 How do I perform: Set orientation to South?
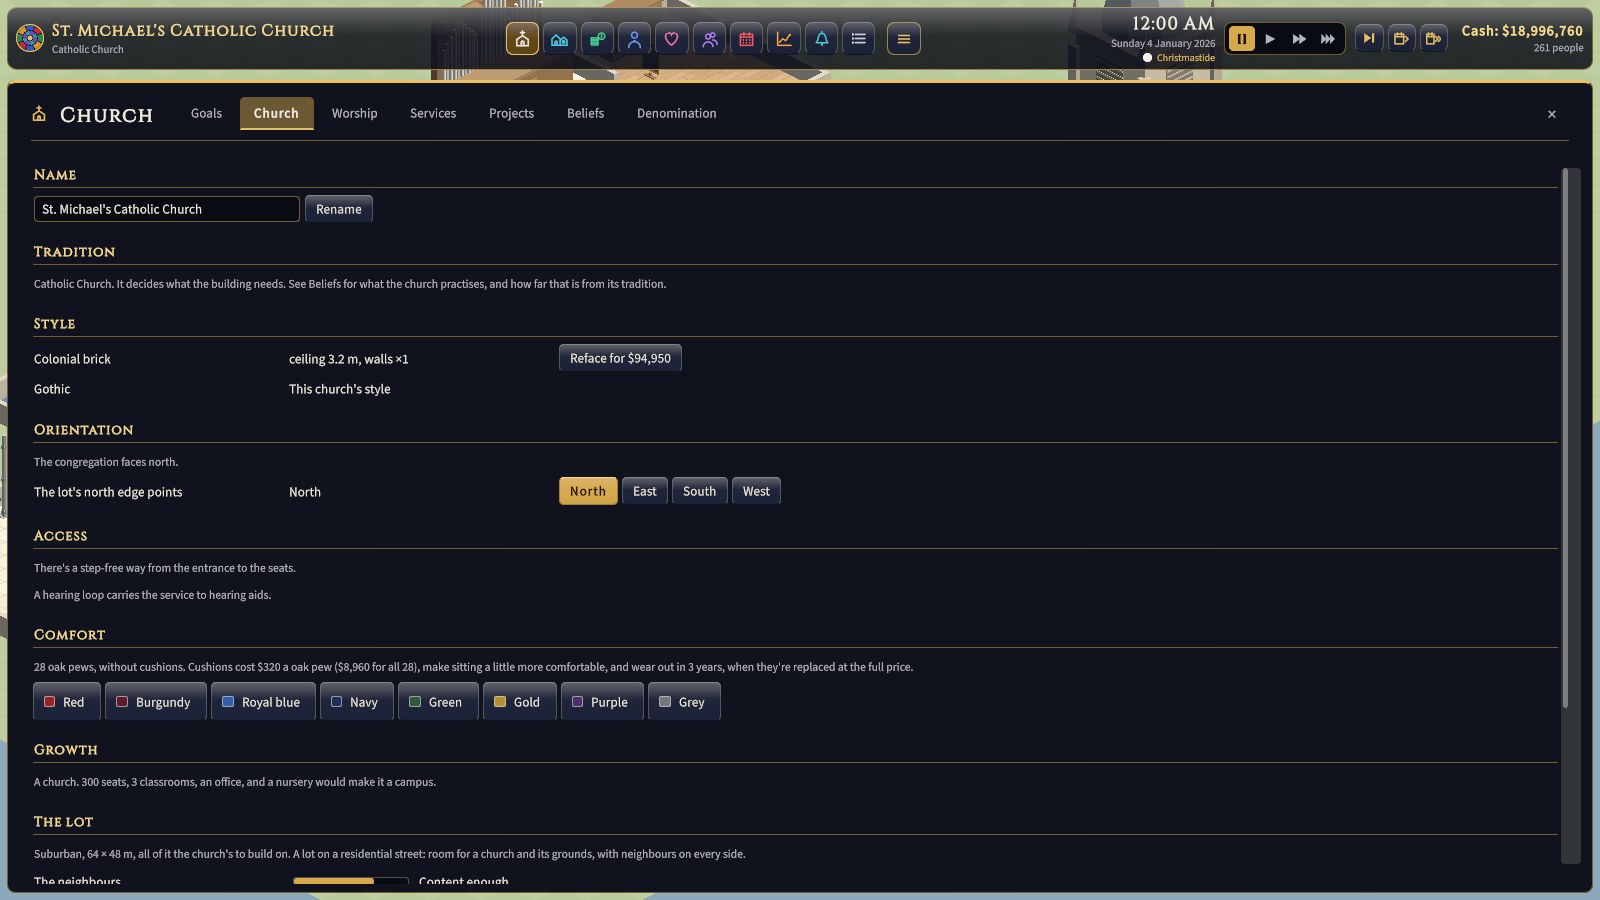pos(700,491)
